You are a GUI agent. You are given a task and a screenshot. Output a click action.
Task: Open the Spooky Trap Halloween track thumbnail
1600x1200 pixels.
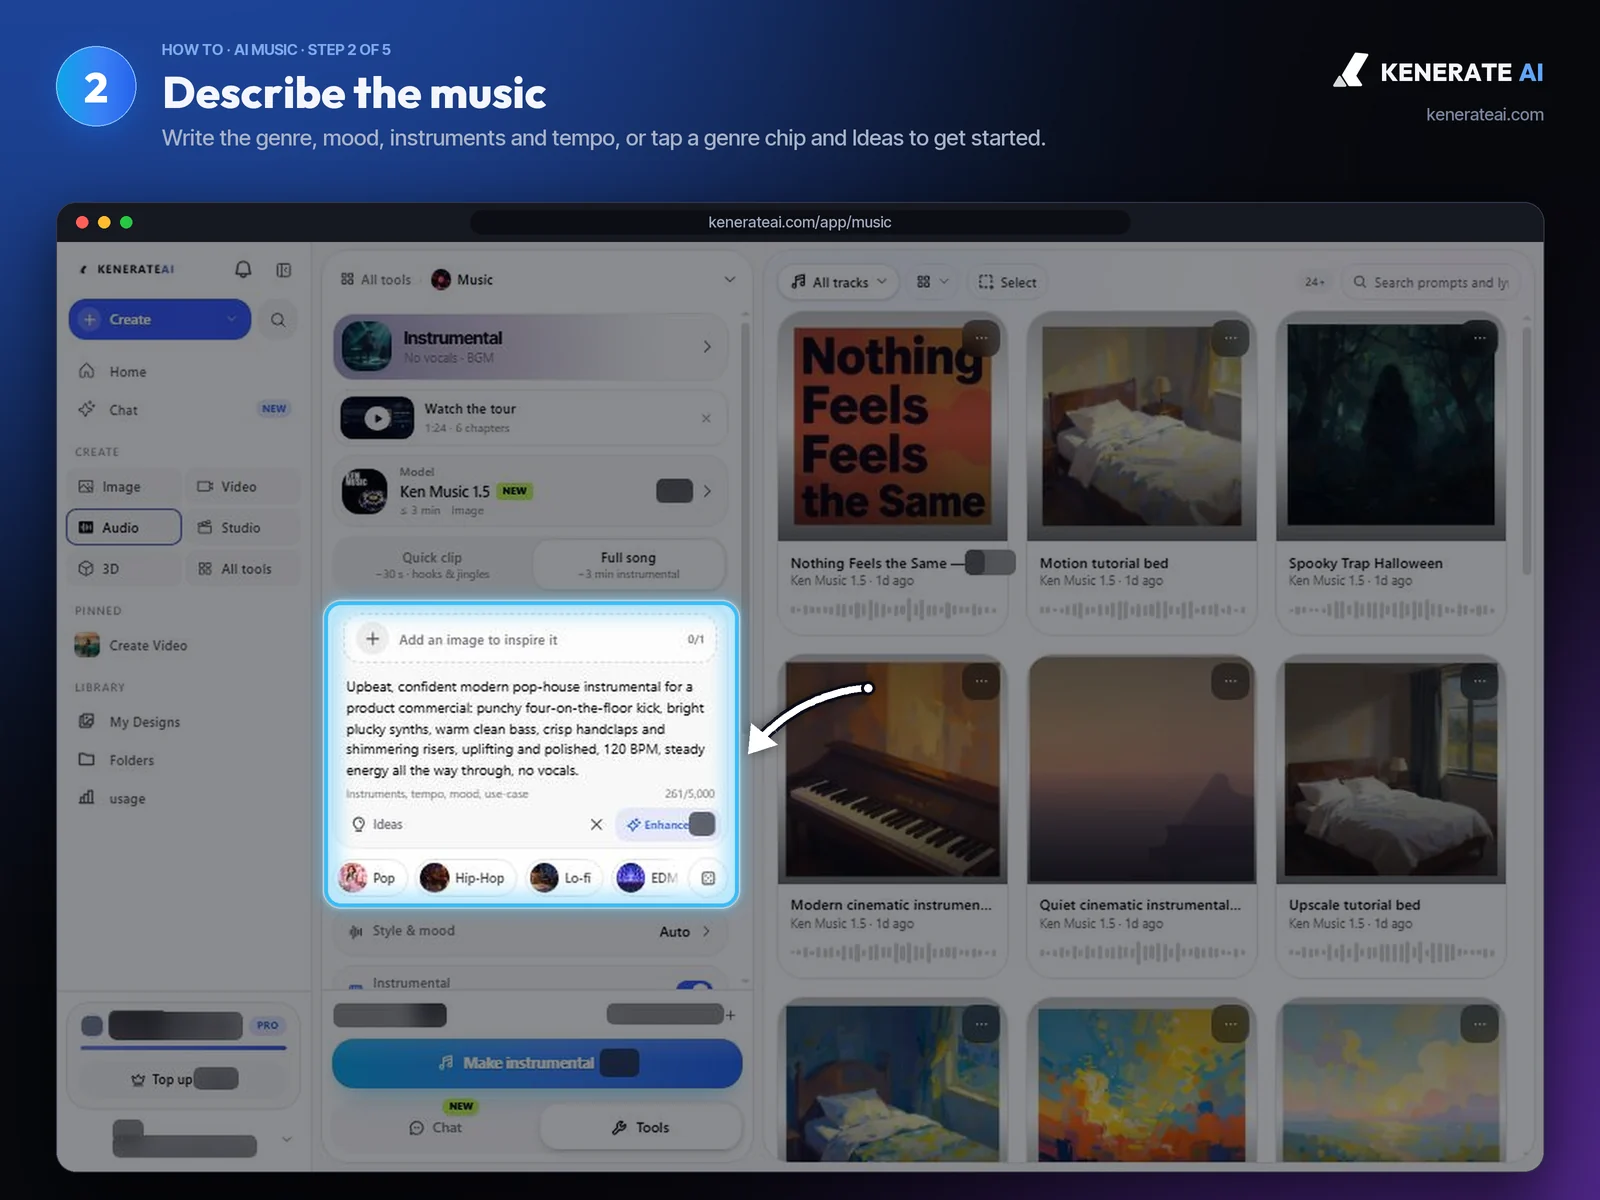1391,427
